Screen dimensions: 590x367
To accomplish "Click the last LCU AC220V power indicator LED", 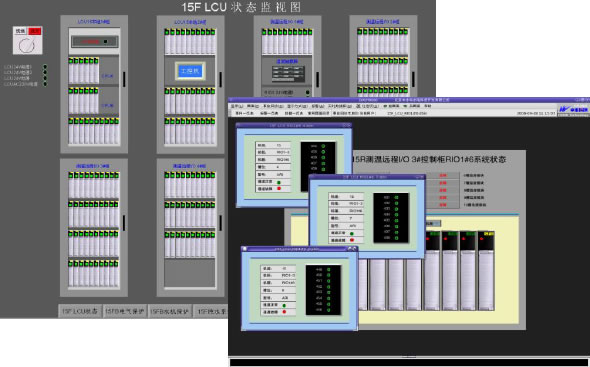I will pos(45,84).
